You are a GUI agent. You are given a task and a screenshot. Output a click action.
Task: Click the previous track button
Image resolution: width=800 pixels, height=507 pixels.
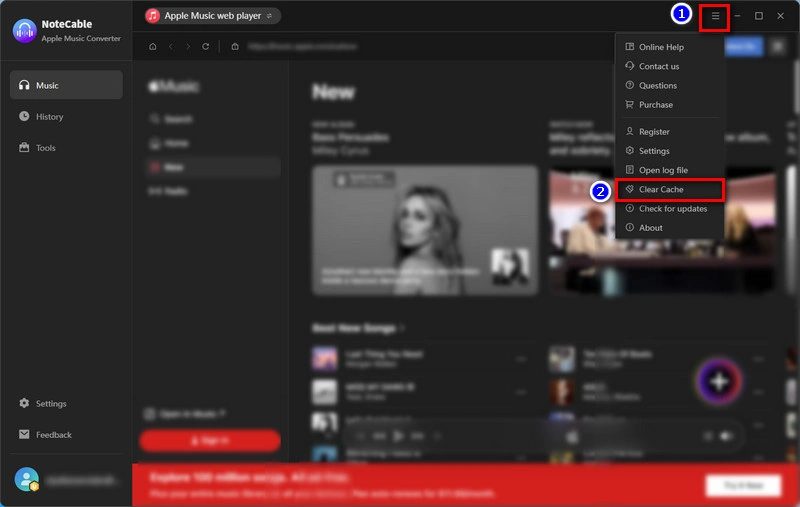(x=379, y=436)
